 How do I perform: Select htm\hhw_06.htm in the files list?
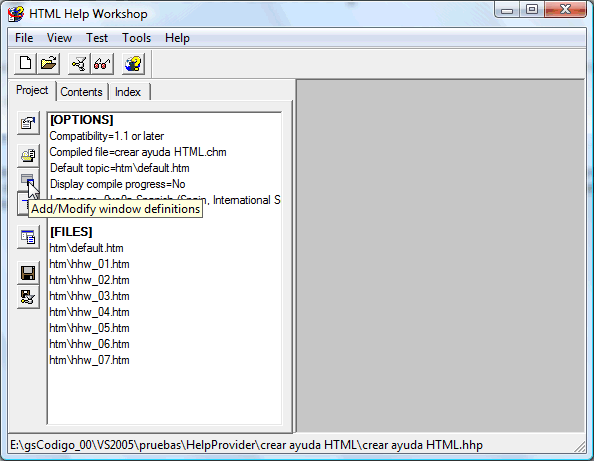click(89, 344)
